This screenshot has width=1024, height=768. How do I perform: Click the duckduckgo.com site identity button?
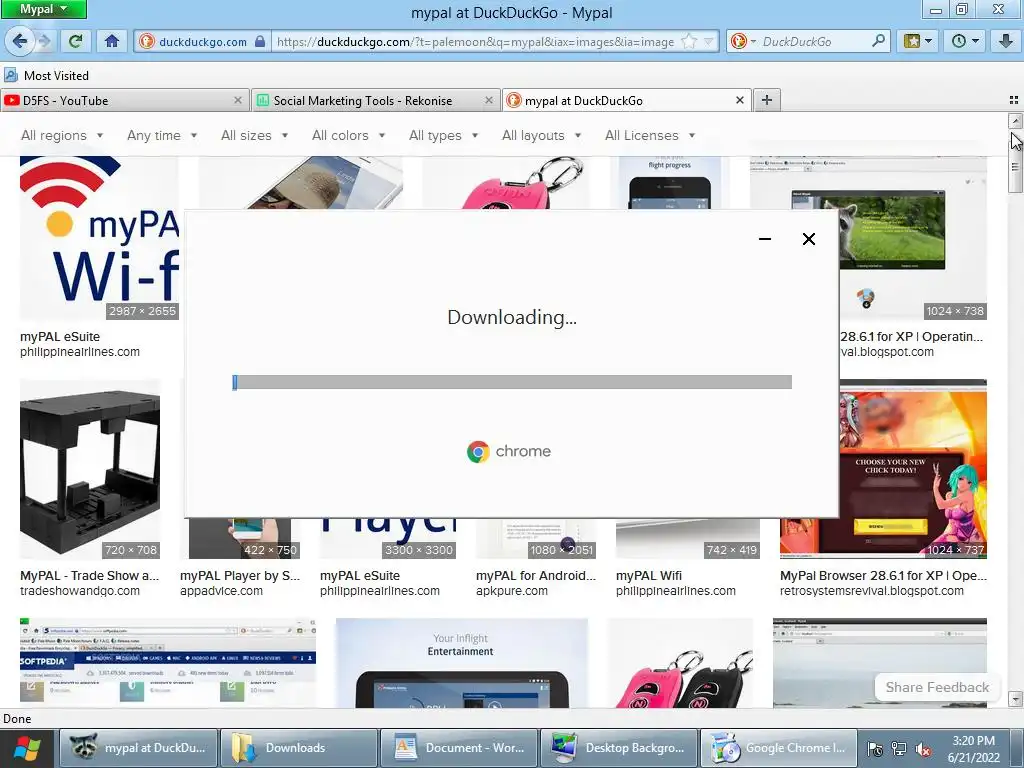pyautogui.click(x=201, y=42)
